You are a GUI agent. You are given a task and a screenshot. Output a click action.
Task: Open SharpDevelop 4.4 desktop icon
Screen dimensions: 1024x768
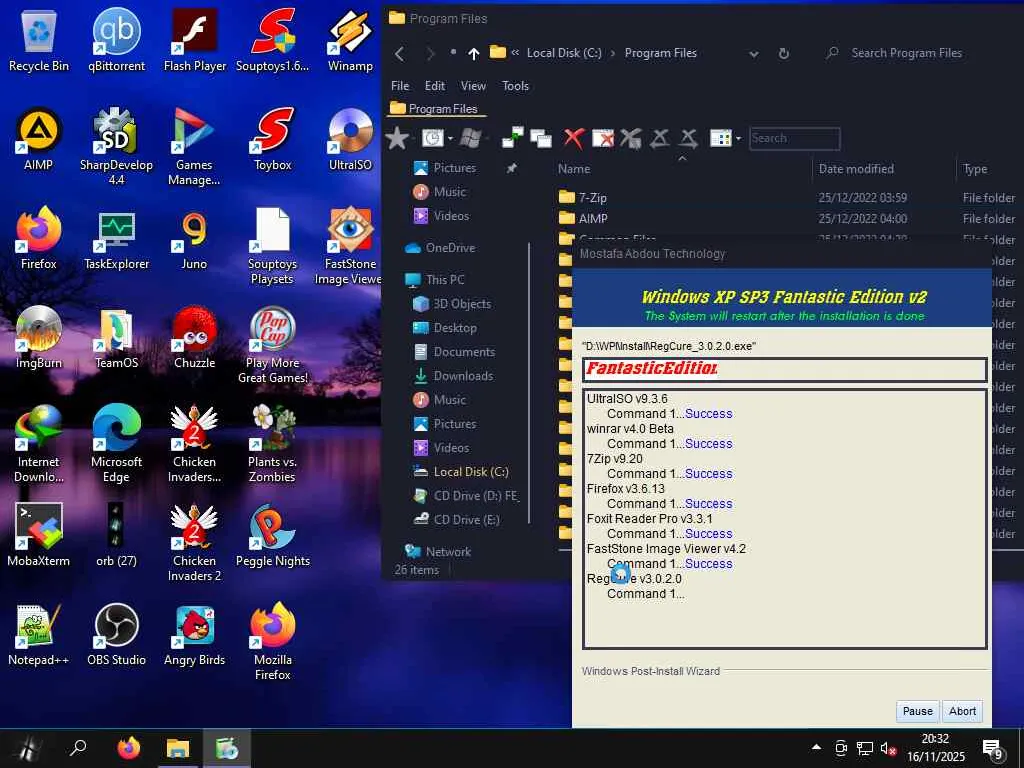(116, 146)
